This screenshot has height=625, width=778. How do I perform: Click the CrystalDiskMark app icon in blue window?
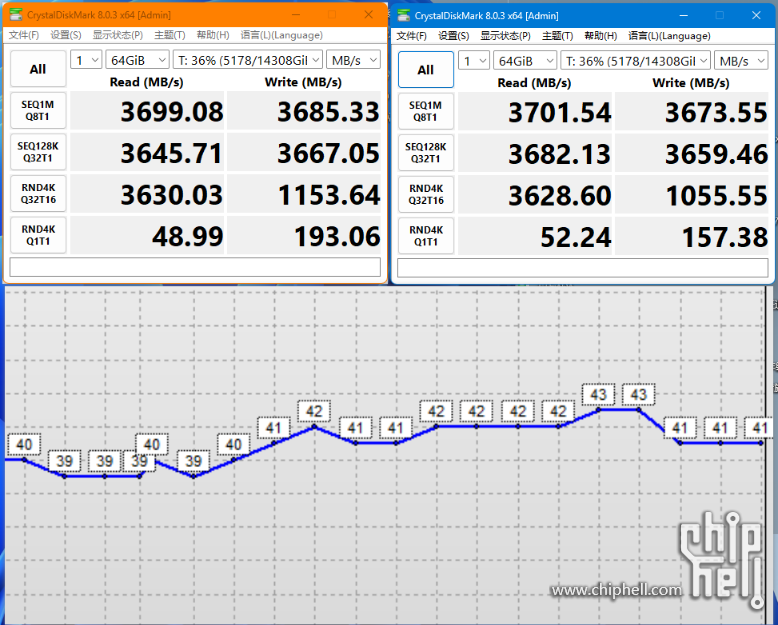[404, 15]
